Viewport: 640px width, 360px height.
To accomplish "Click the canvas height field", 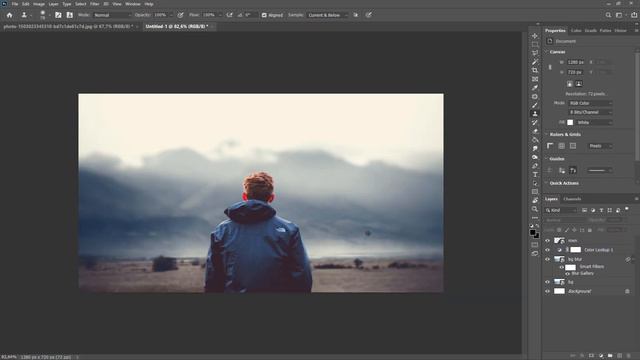I will 576,72.
